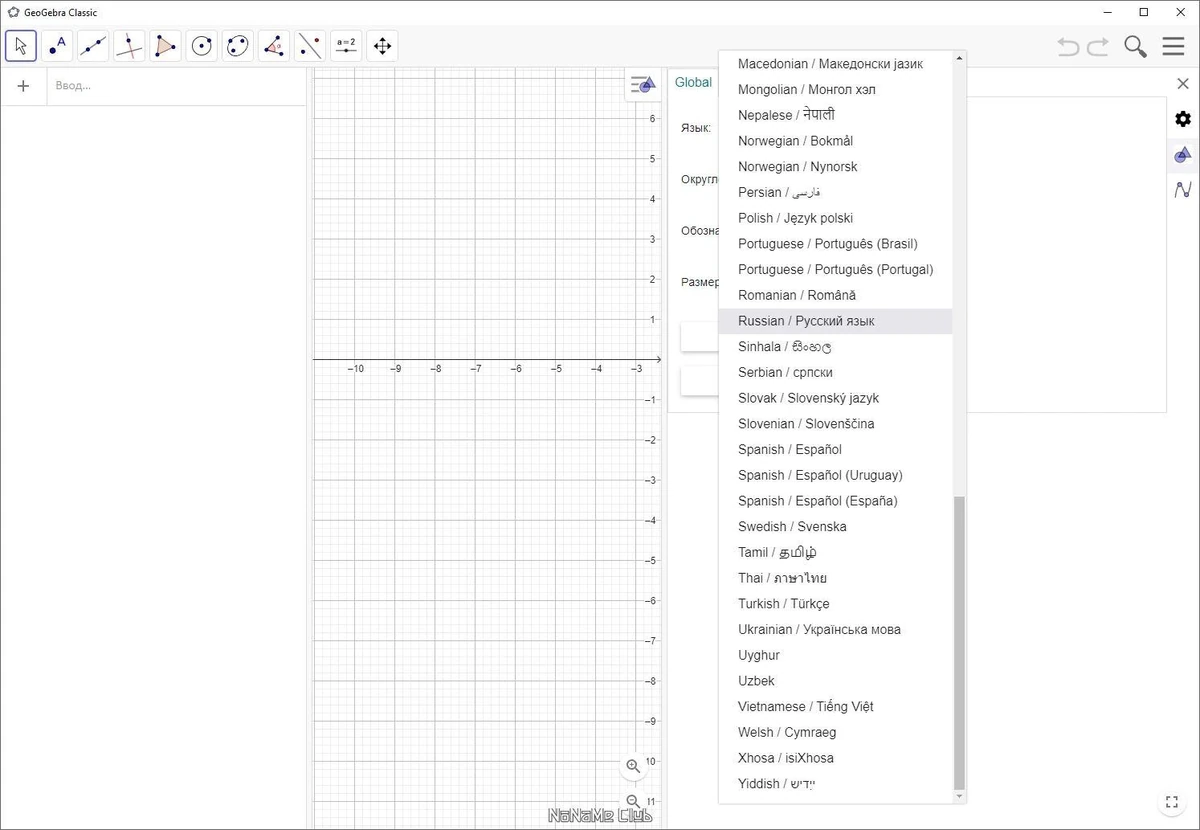
Task: Choose Vietnamese / Tiếng Việt
Action: tap(835, 707)
